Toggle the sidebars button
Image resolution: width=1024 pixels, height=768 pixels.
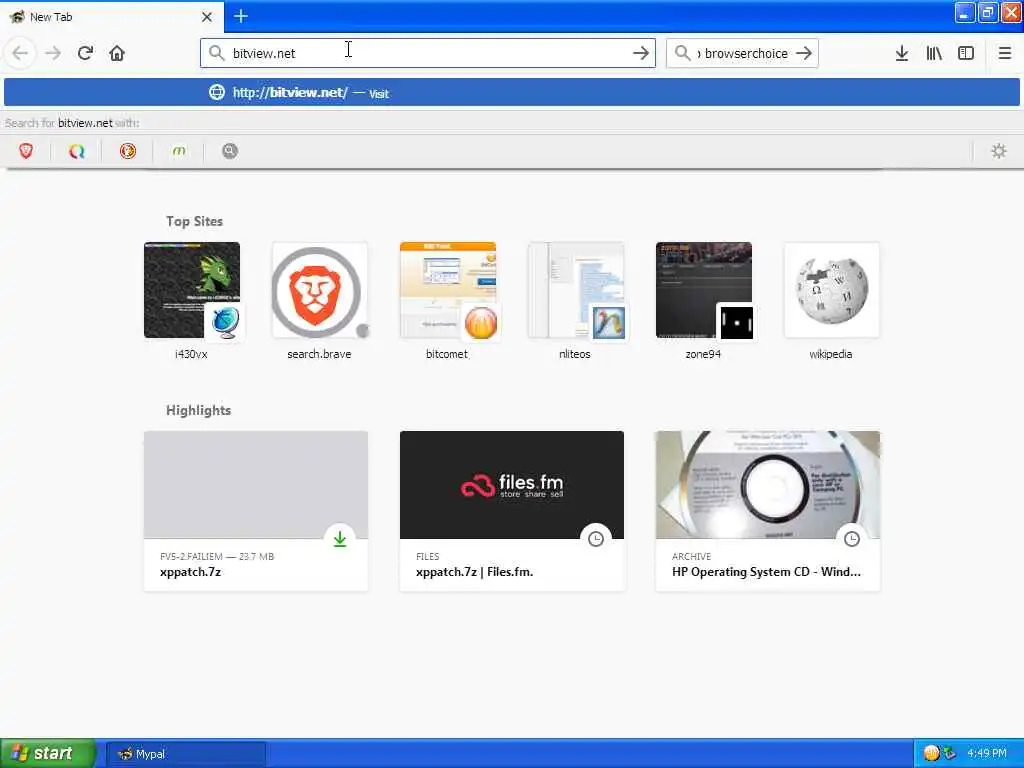coord(966,53)
